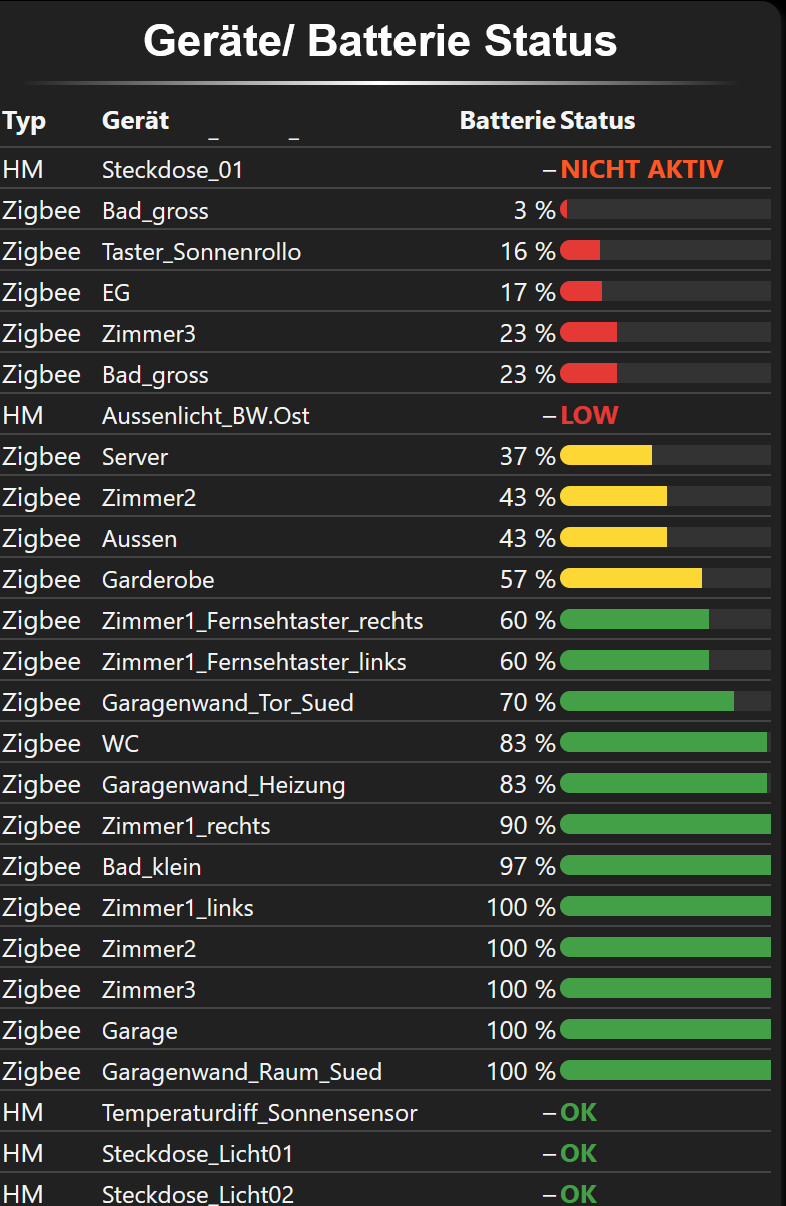Click the EG 17 % battery value
This screenshot has height=1206, width=786.
[527, 293]
